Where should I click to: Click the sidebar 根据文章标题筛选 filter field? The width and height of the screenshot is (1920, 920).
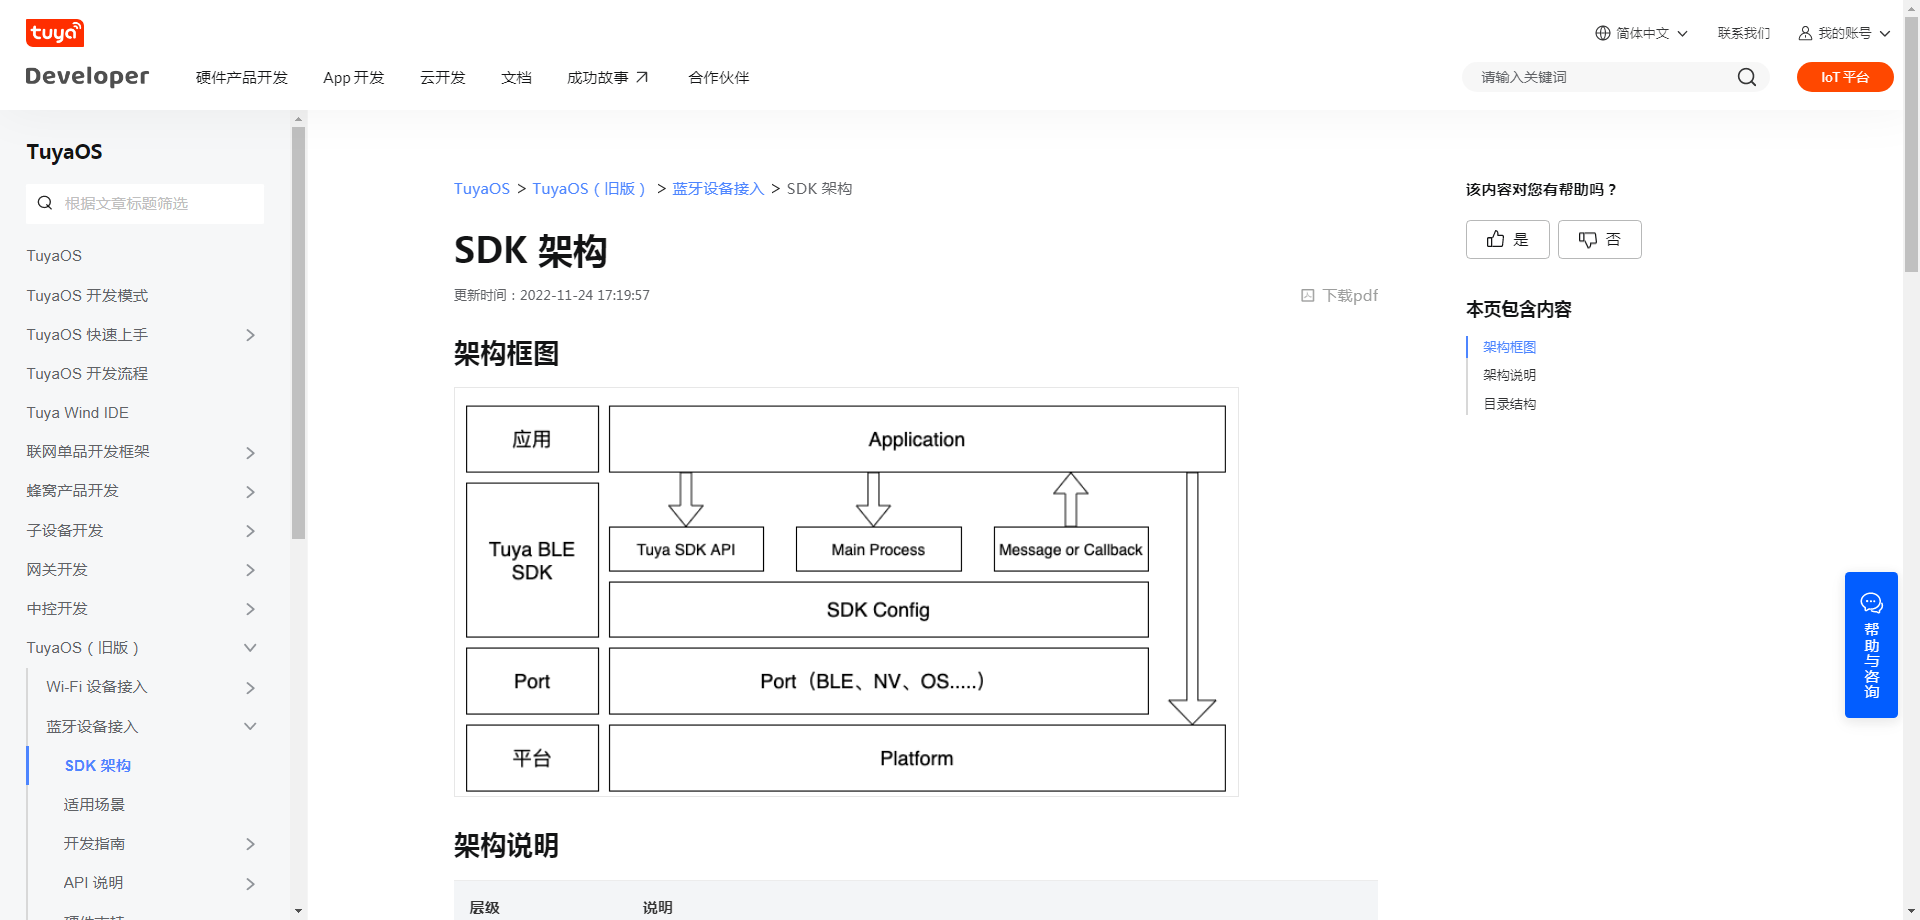145,203
